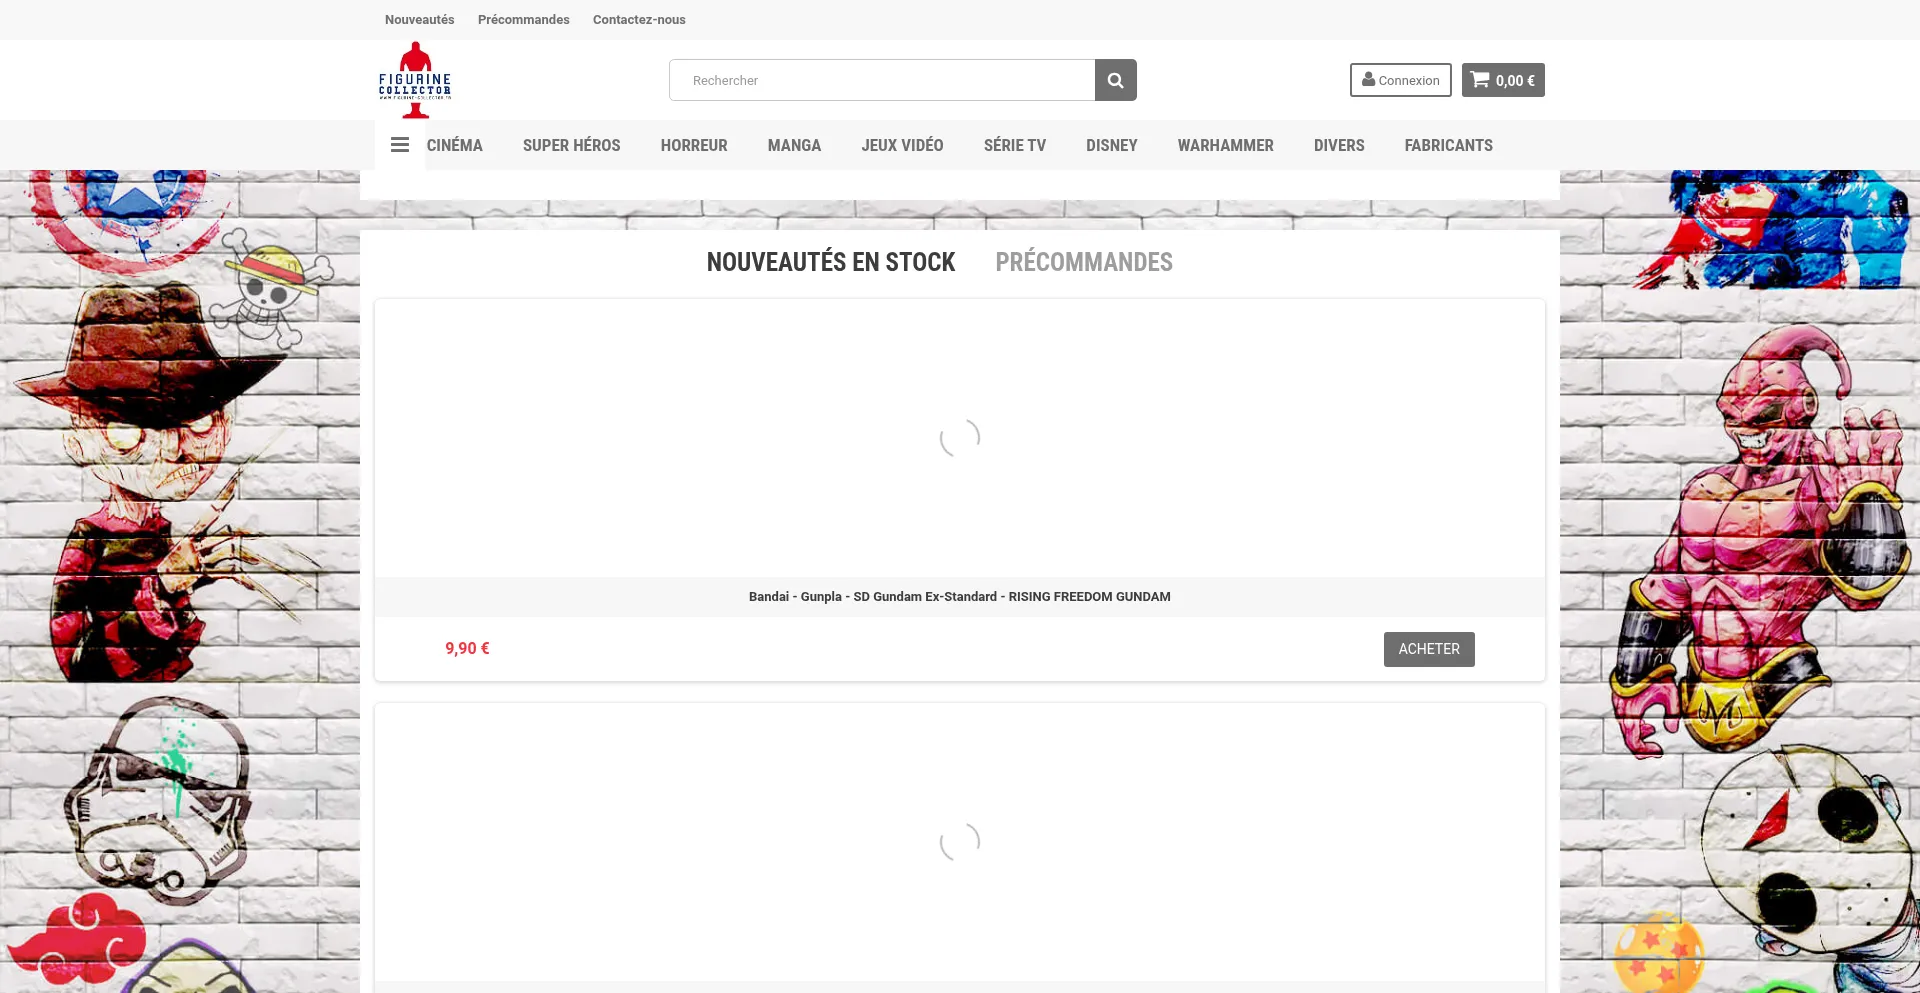Switch to the PRÉCOMMANDES tab

(1084, 262)
